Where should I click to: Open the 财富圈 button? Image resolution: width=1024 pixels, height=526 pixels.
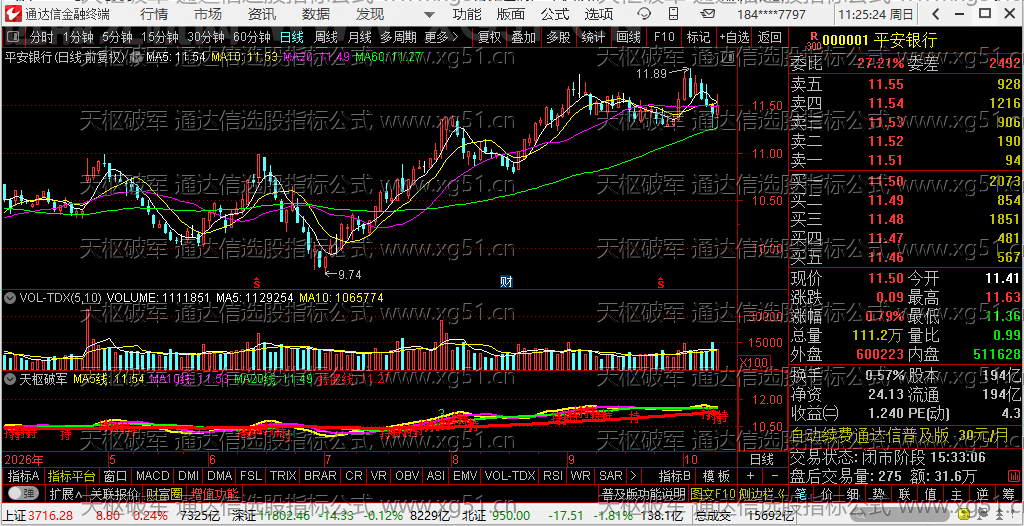tap(164, 493)
